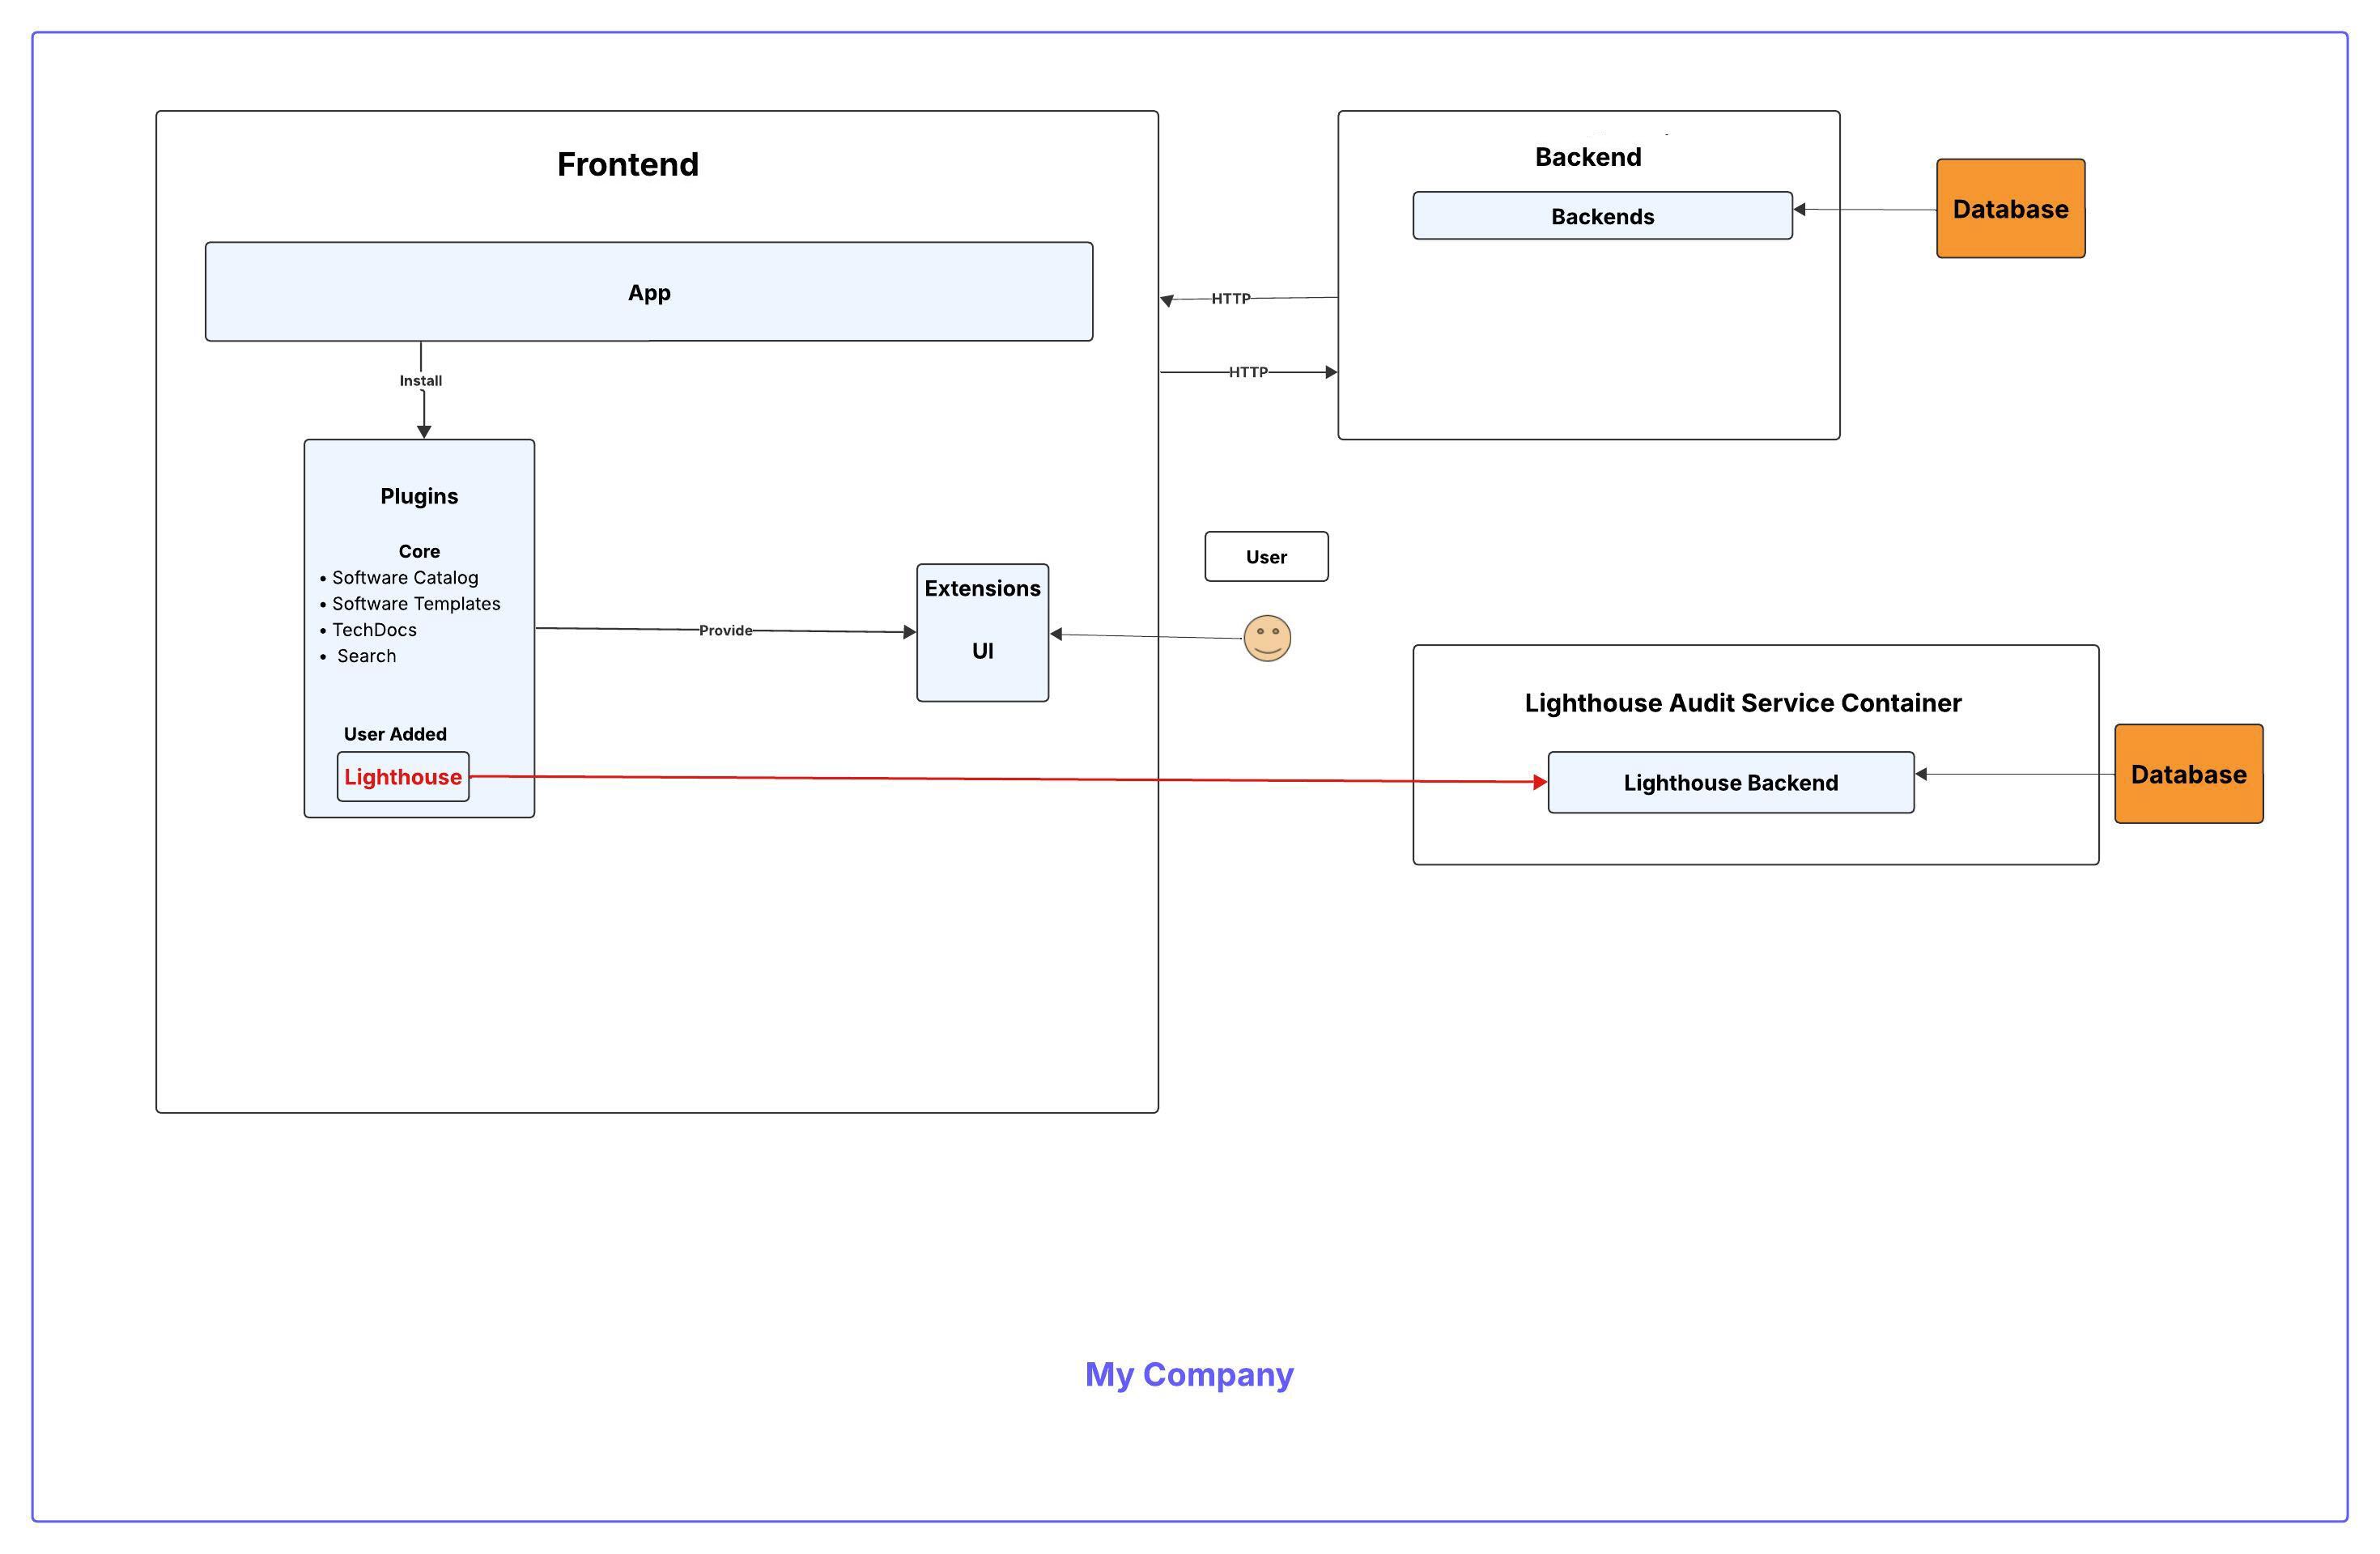
Task: Select the Lighthouse Backend component
Action: click(x=1729, y=783)
